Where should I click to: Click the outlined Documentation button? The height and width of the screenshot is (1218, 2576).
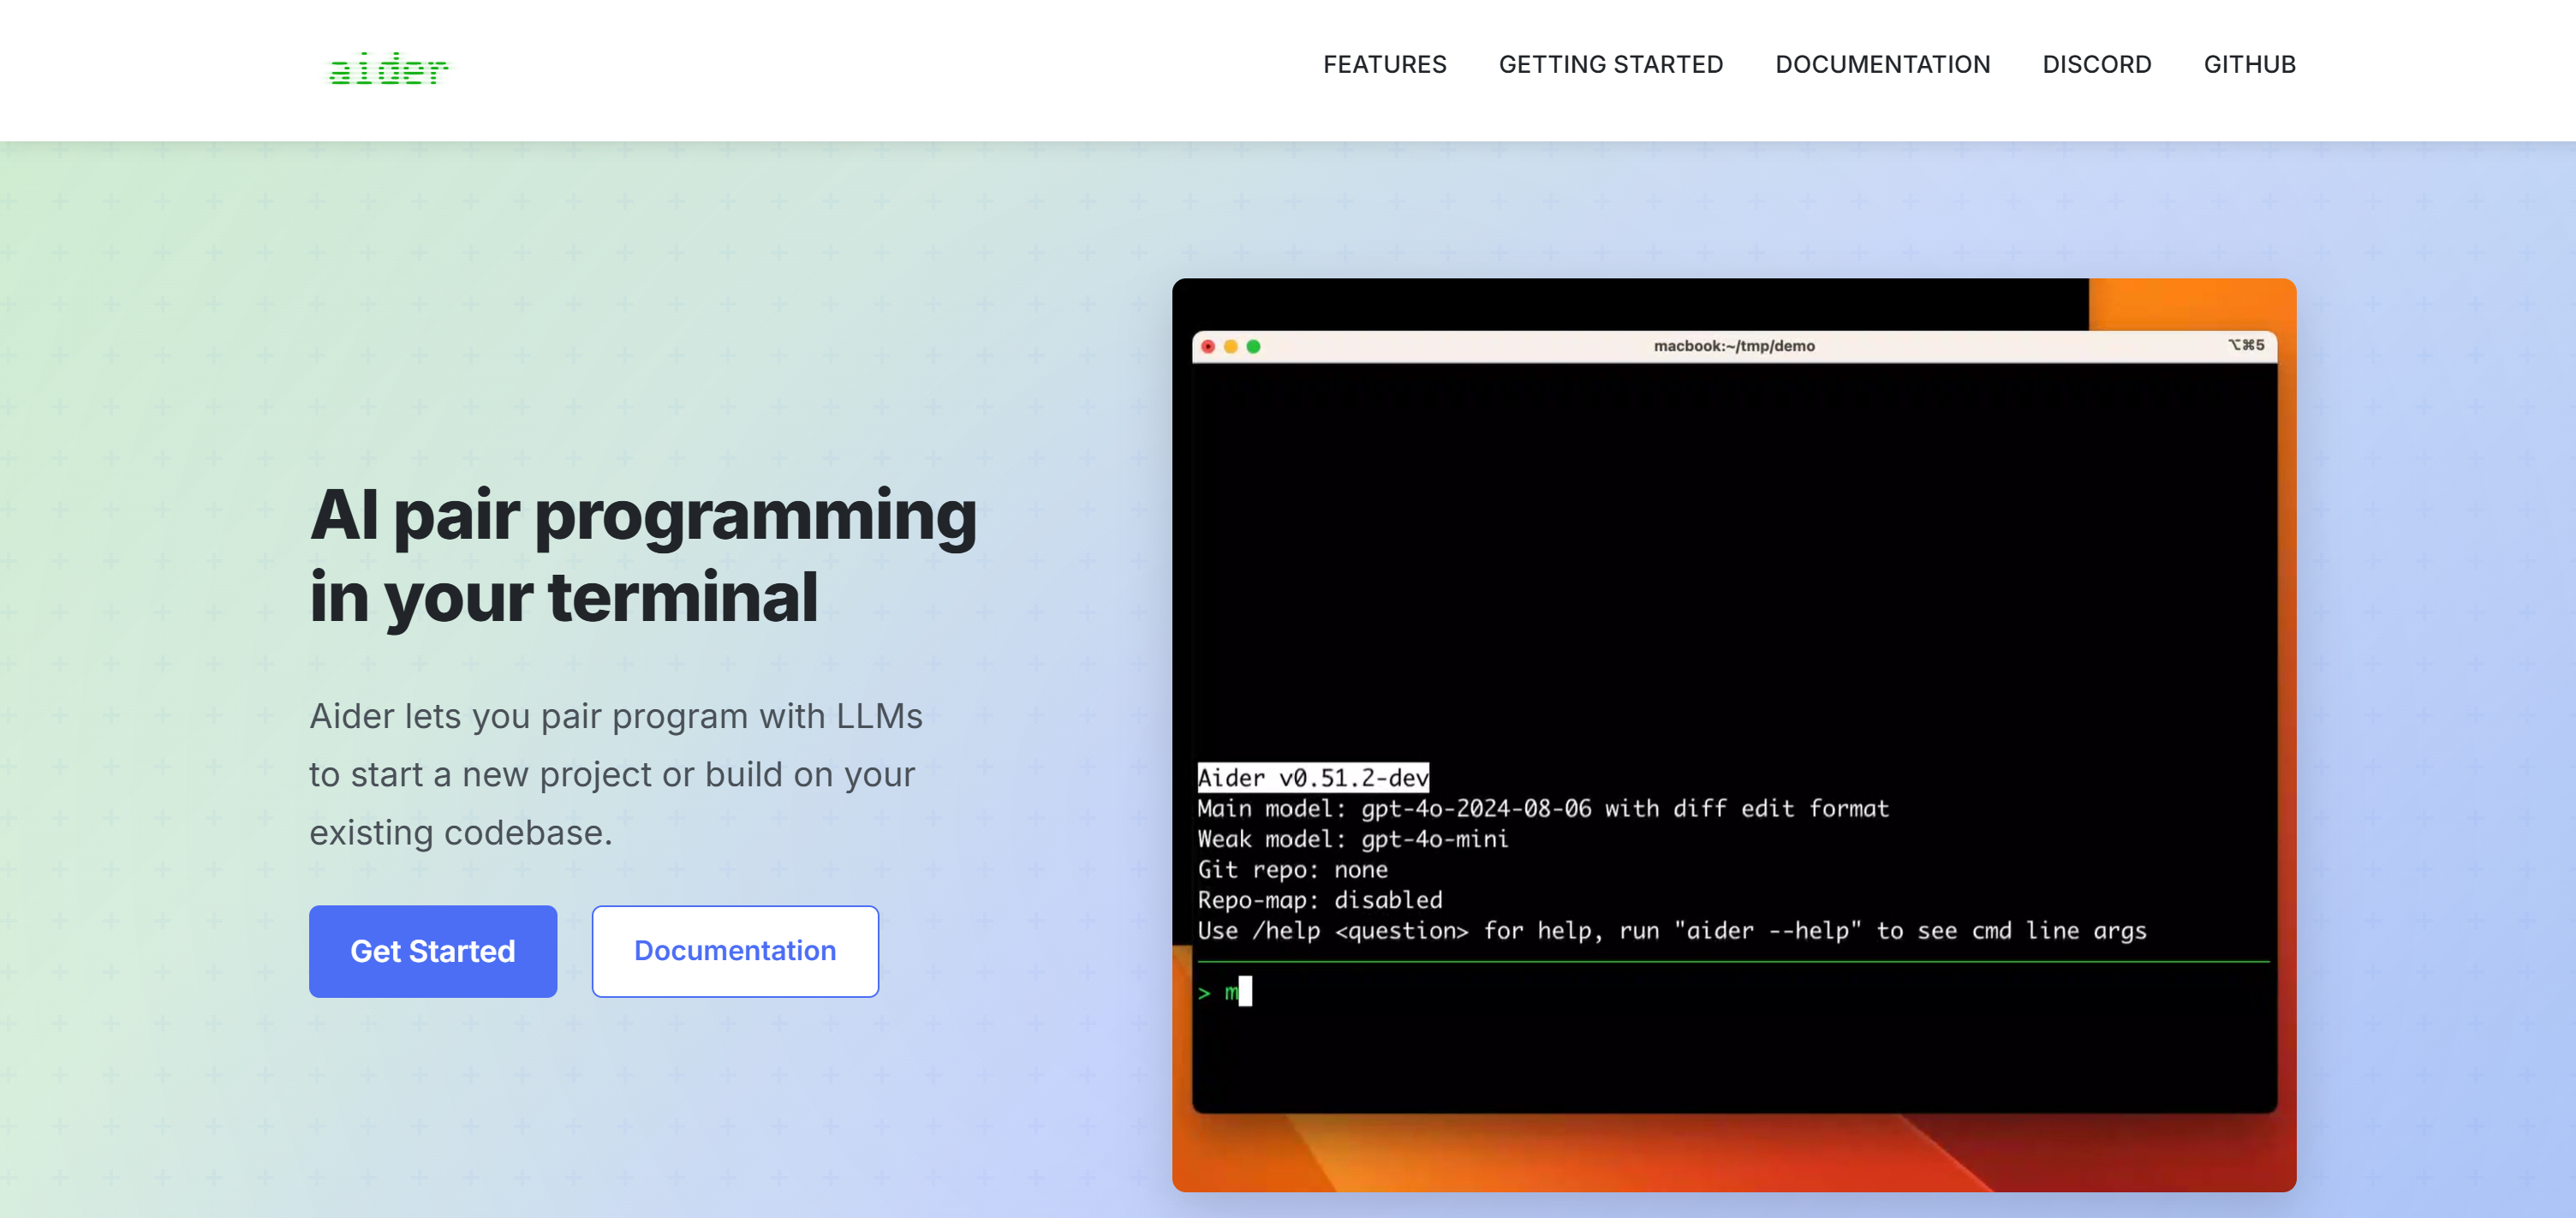[734, 950]
